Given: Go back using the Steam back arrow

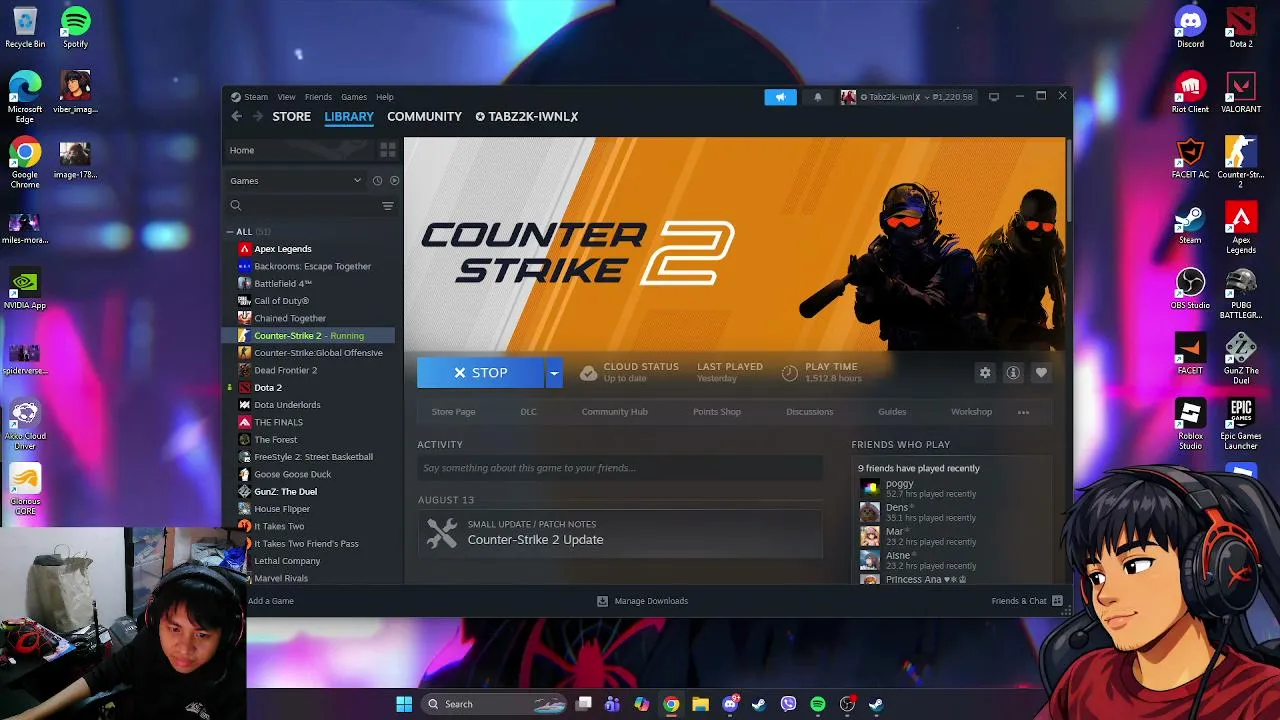Looking at the screenshot, I should pos(236,116).
